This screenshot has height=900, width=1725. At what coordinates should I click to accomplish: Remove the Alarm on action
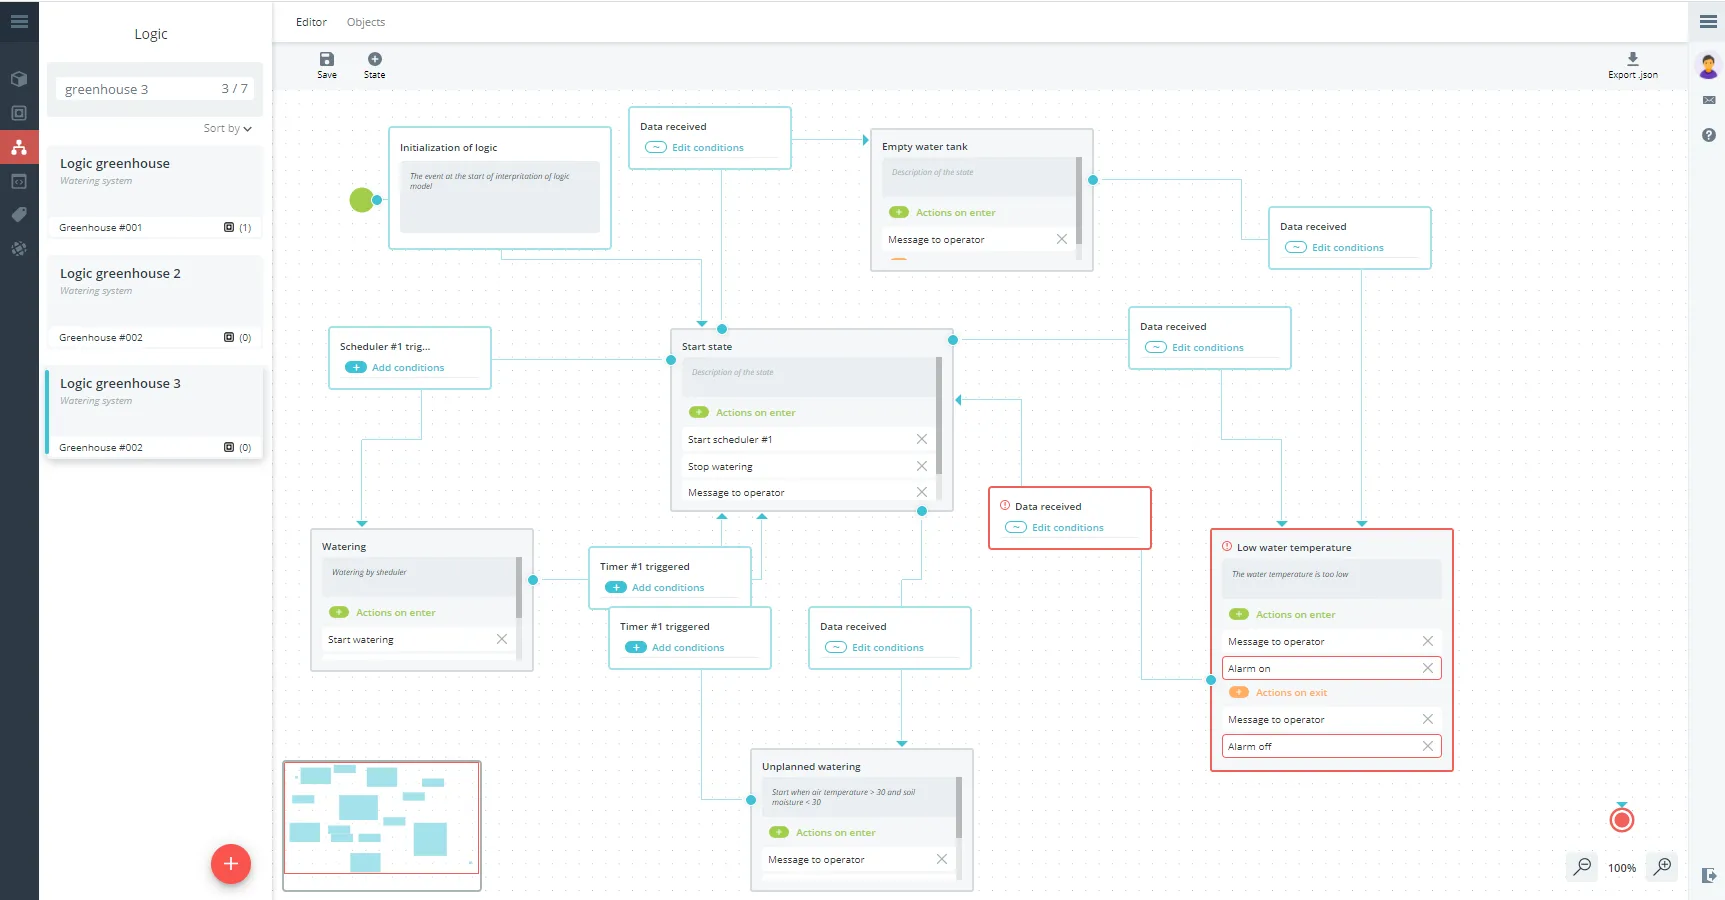pyautogui.click(x=1428, y=668)
